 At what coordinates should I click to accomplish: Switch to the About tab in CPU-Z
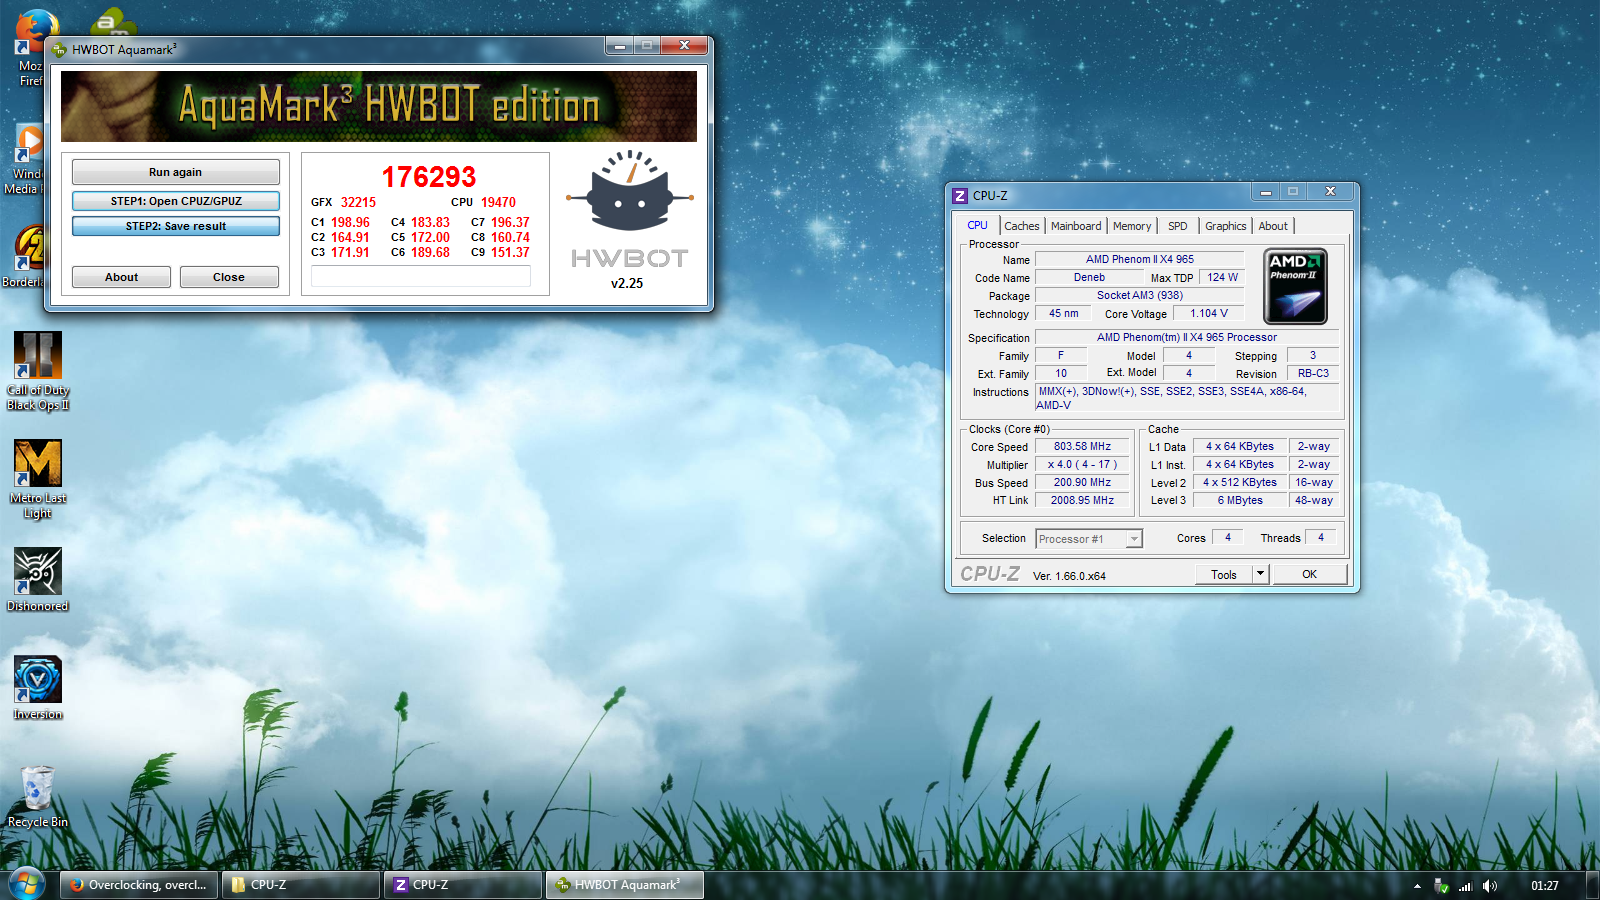pyautogui.click(x=1273, y=226)
